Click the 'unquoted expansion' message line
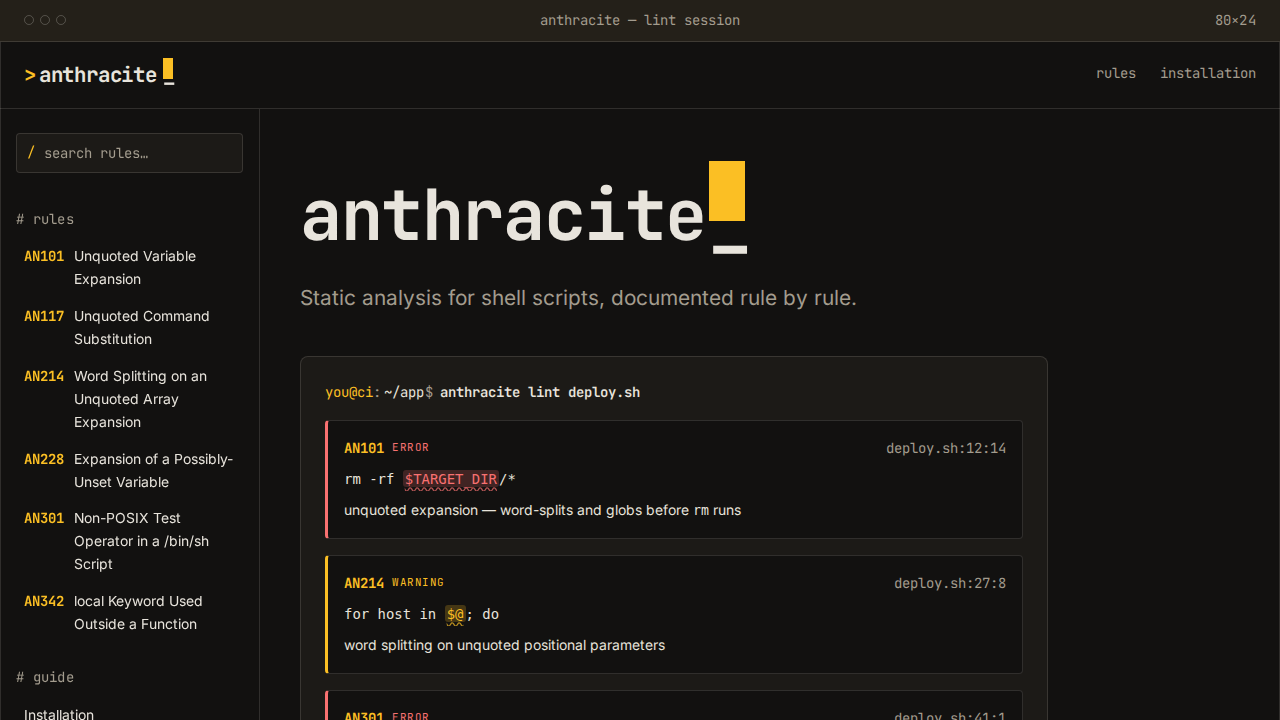 (x=542, y=510)
